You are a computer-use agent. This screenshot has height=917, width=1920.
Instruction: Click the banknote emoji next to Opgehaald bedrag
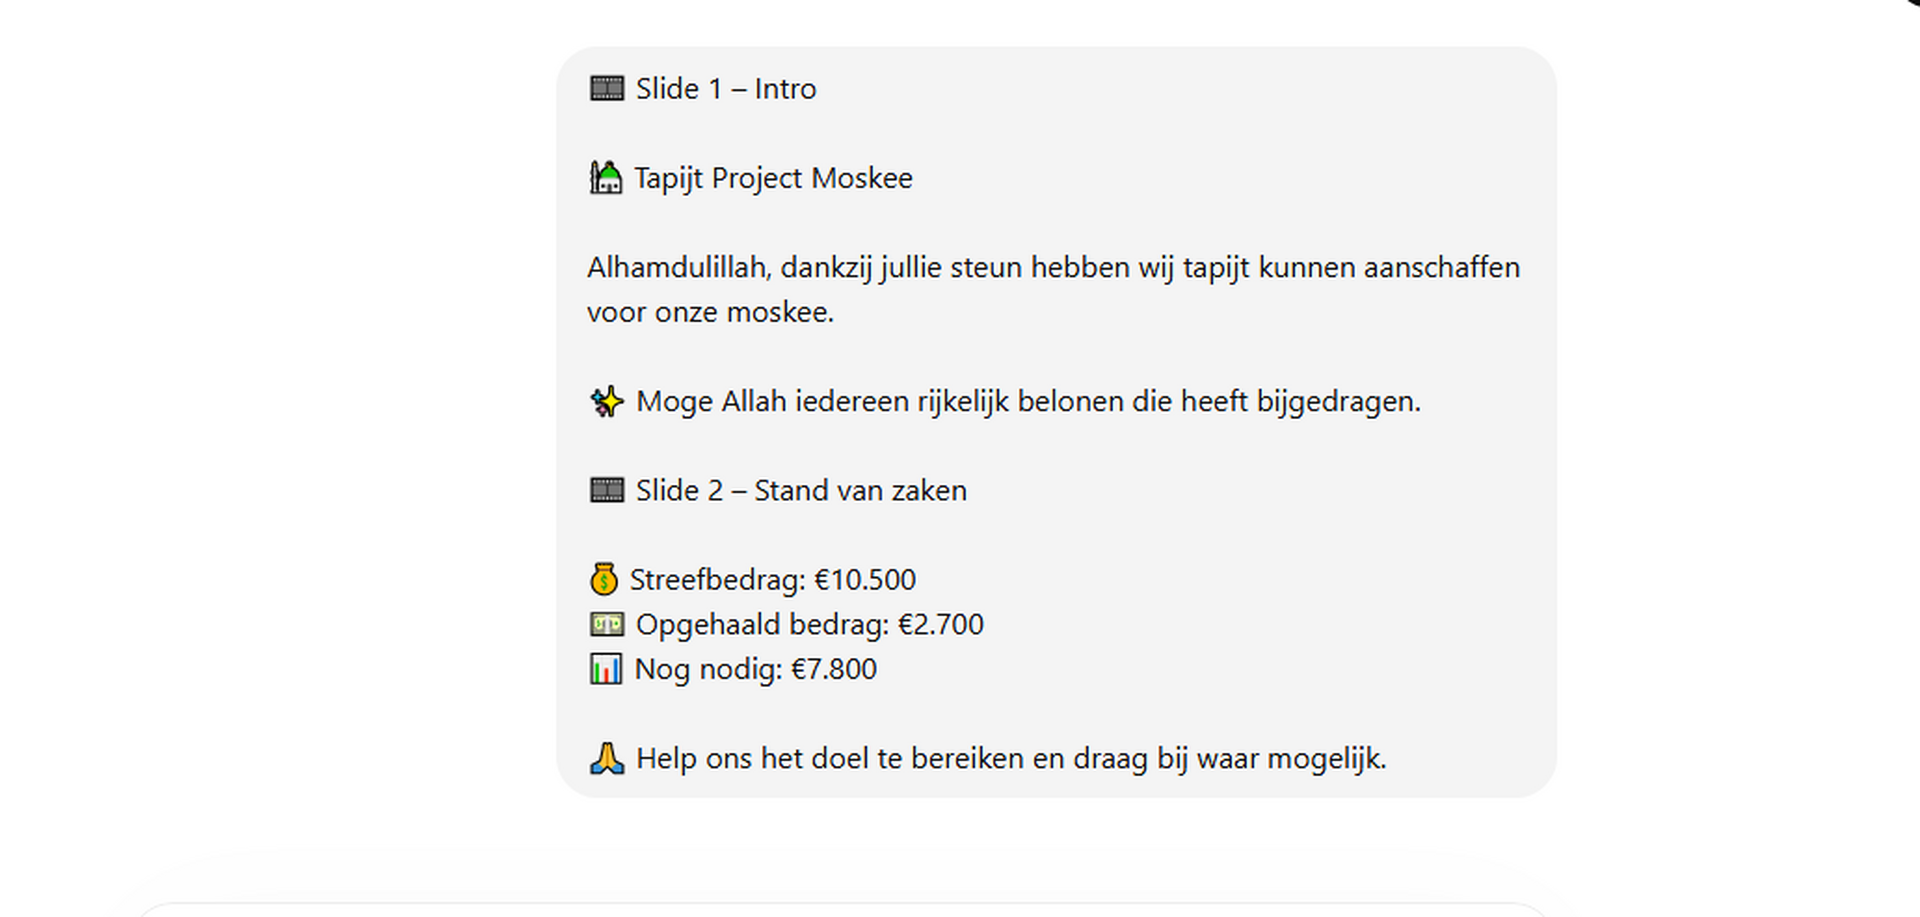pos(607,624)
